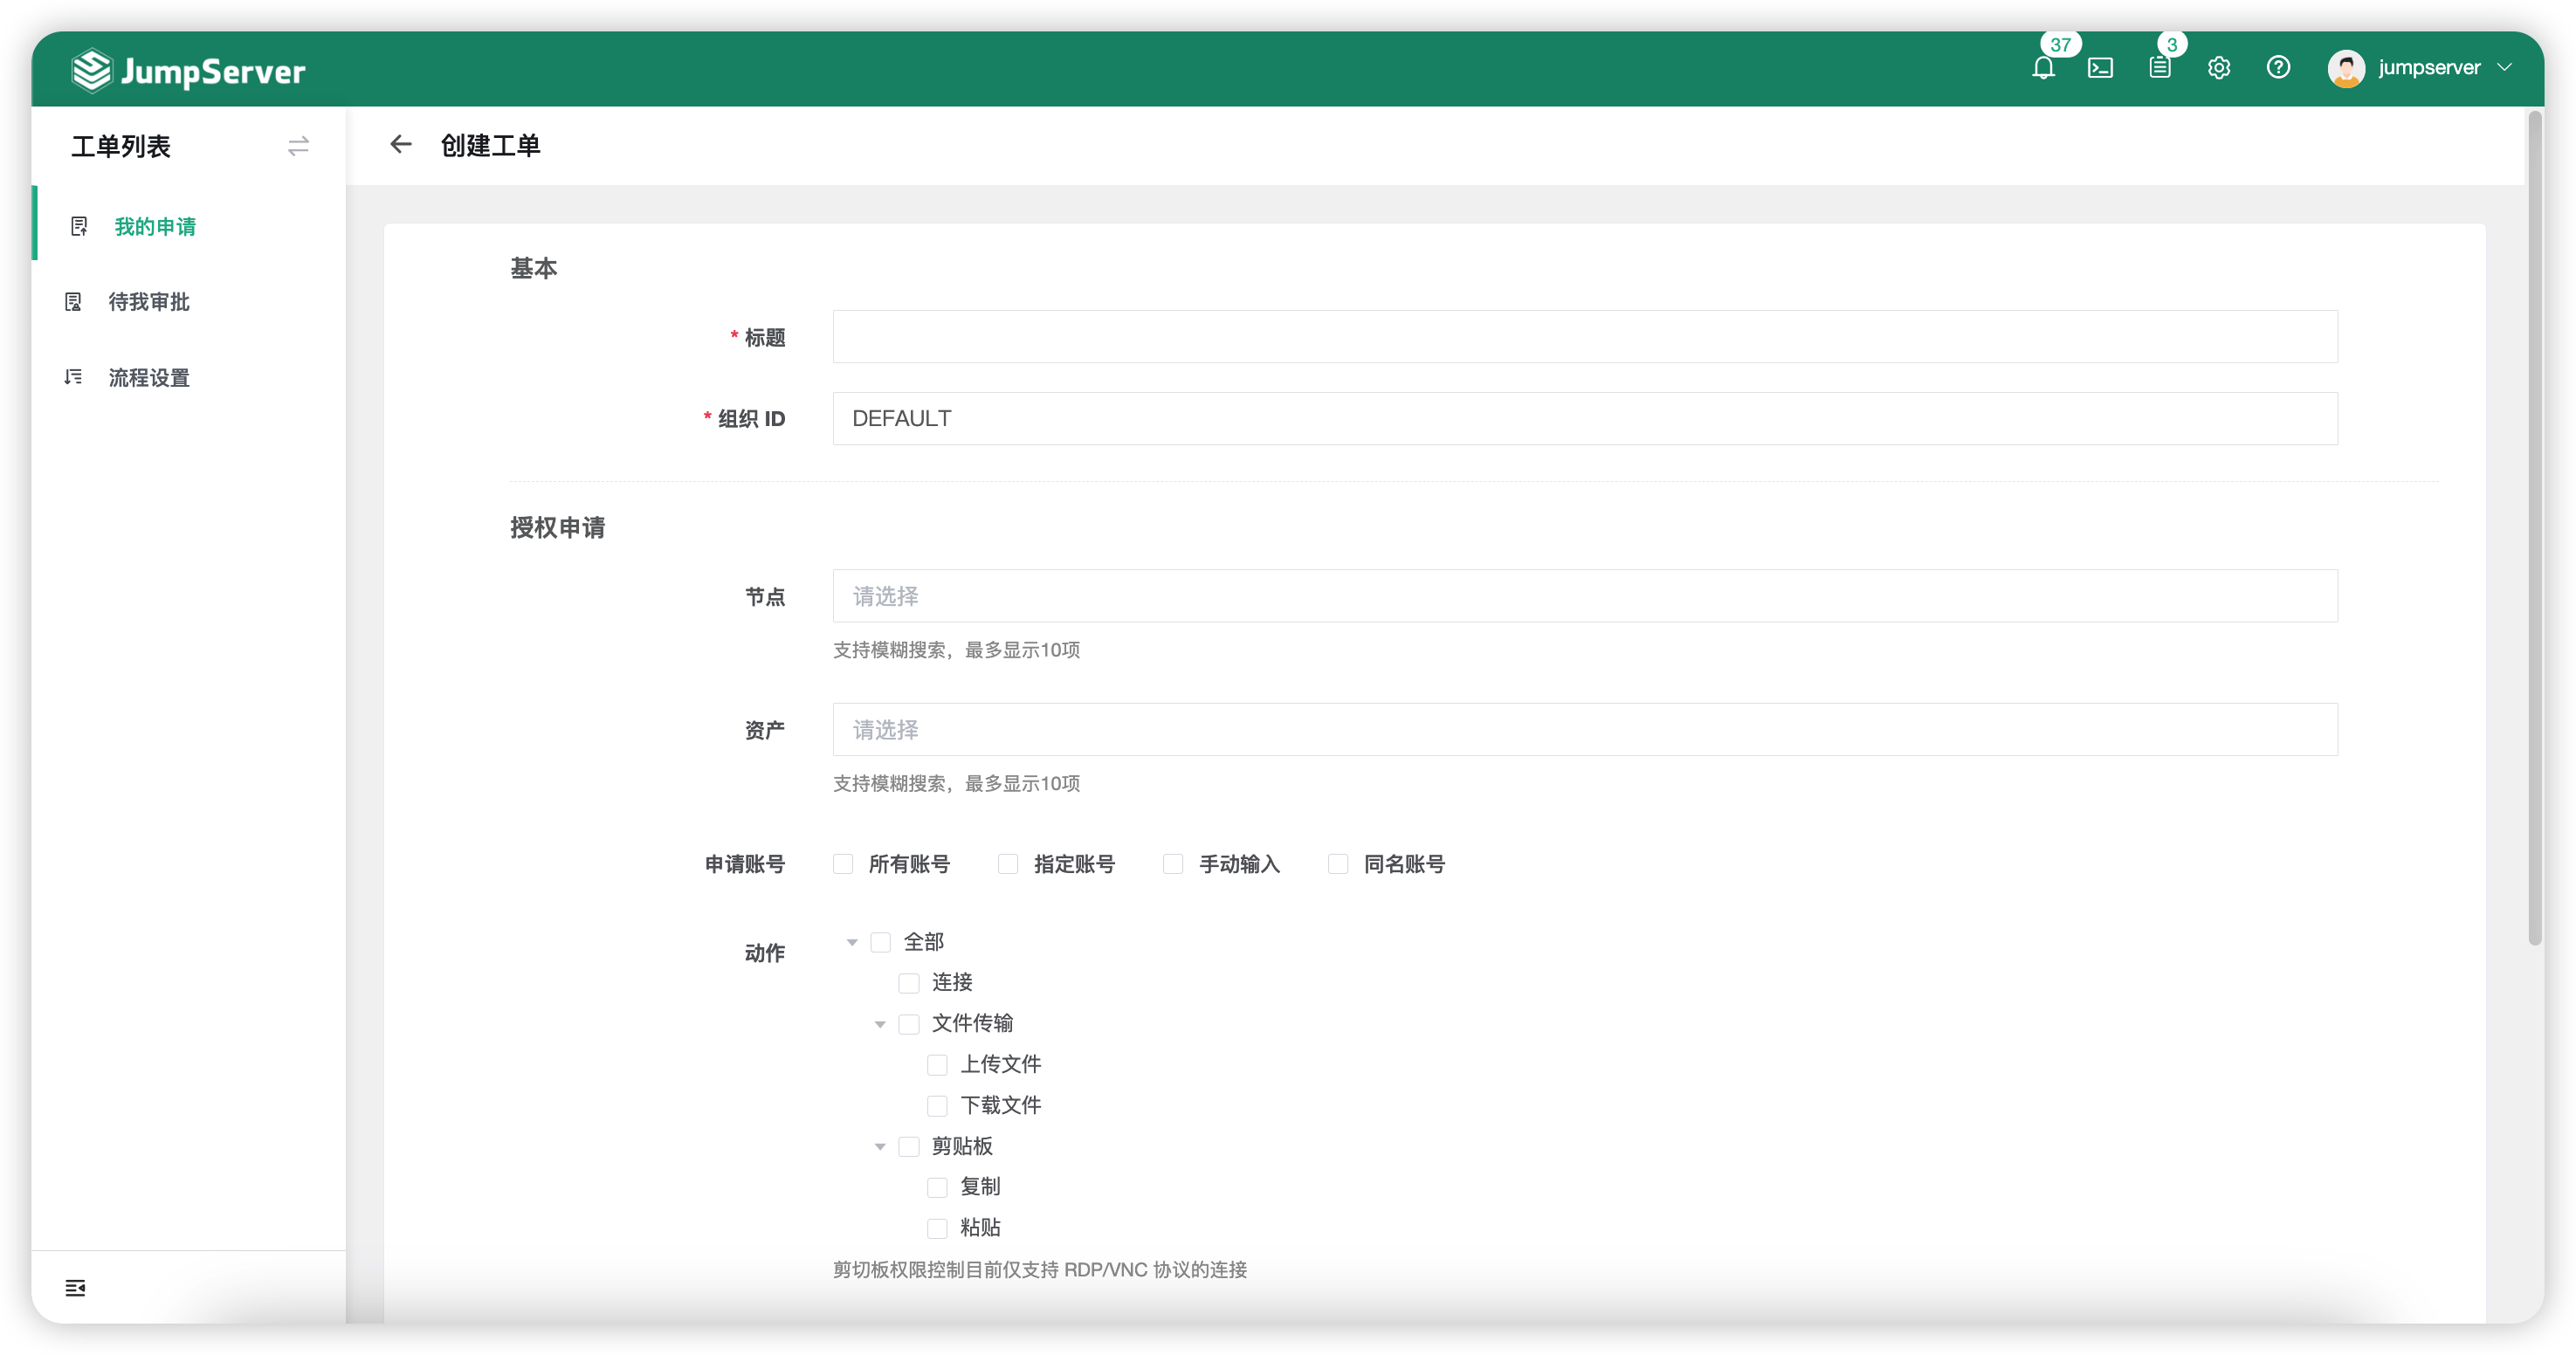
Task: Click the help question mark icon
Action: pos(2278,67)
